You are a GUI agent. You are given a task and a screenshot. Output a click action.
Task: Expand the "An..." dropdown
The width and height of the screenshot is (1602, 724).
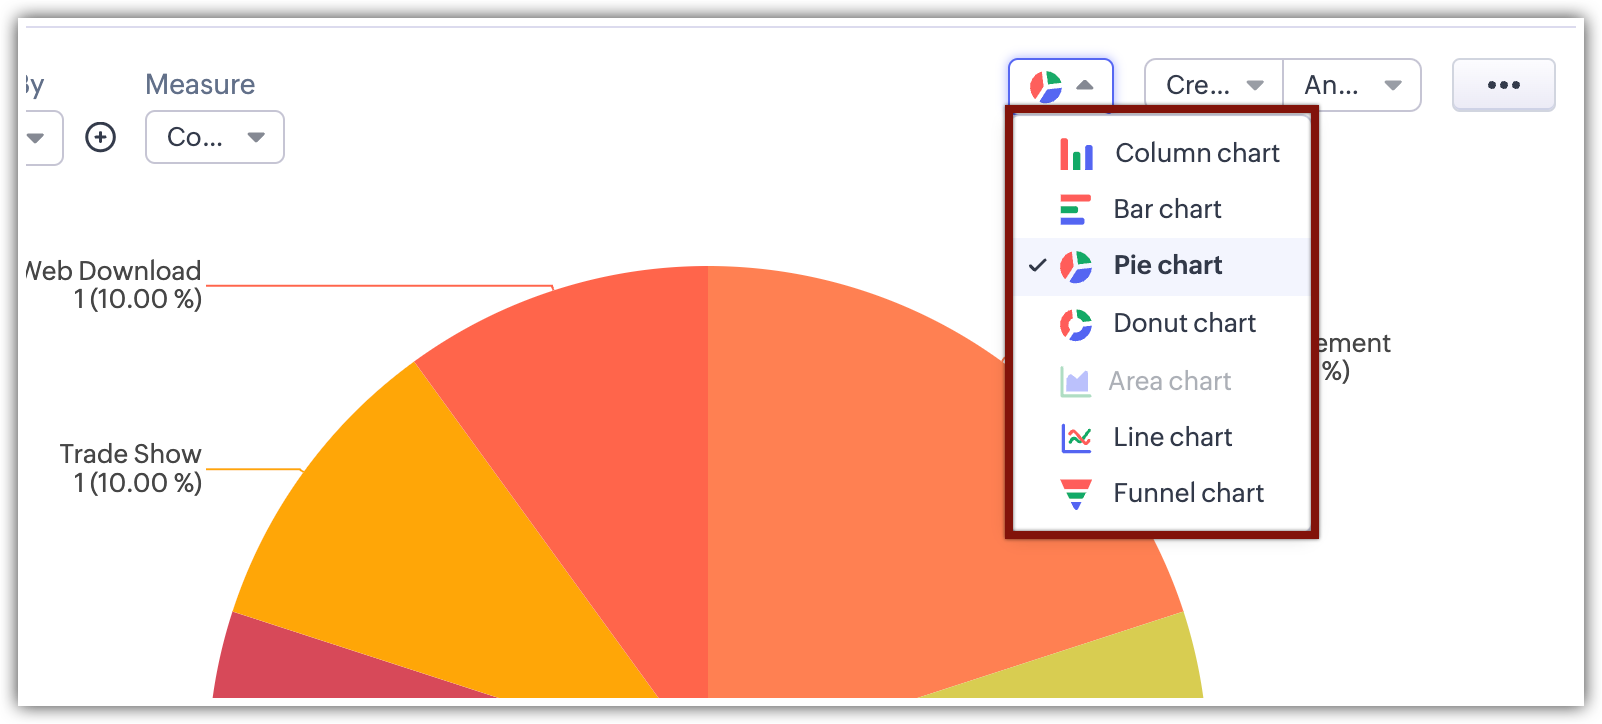coord(1352,85)
